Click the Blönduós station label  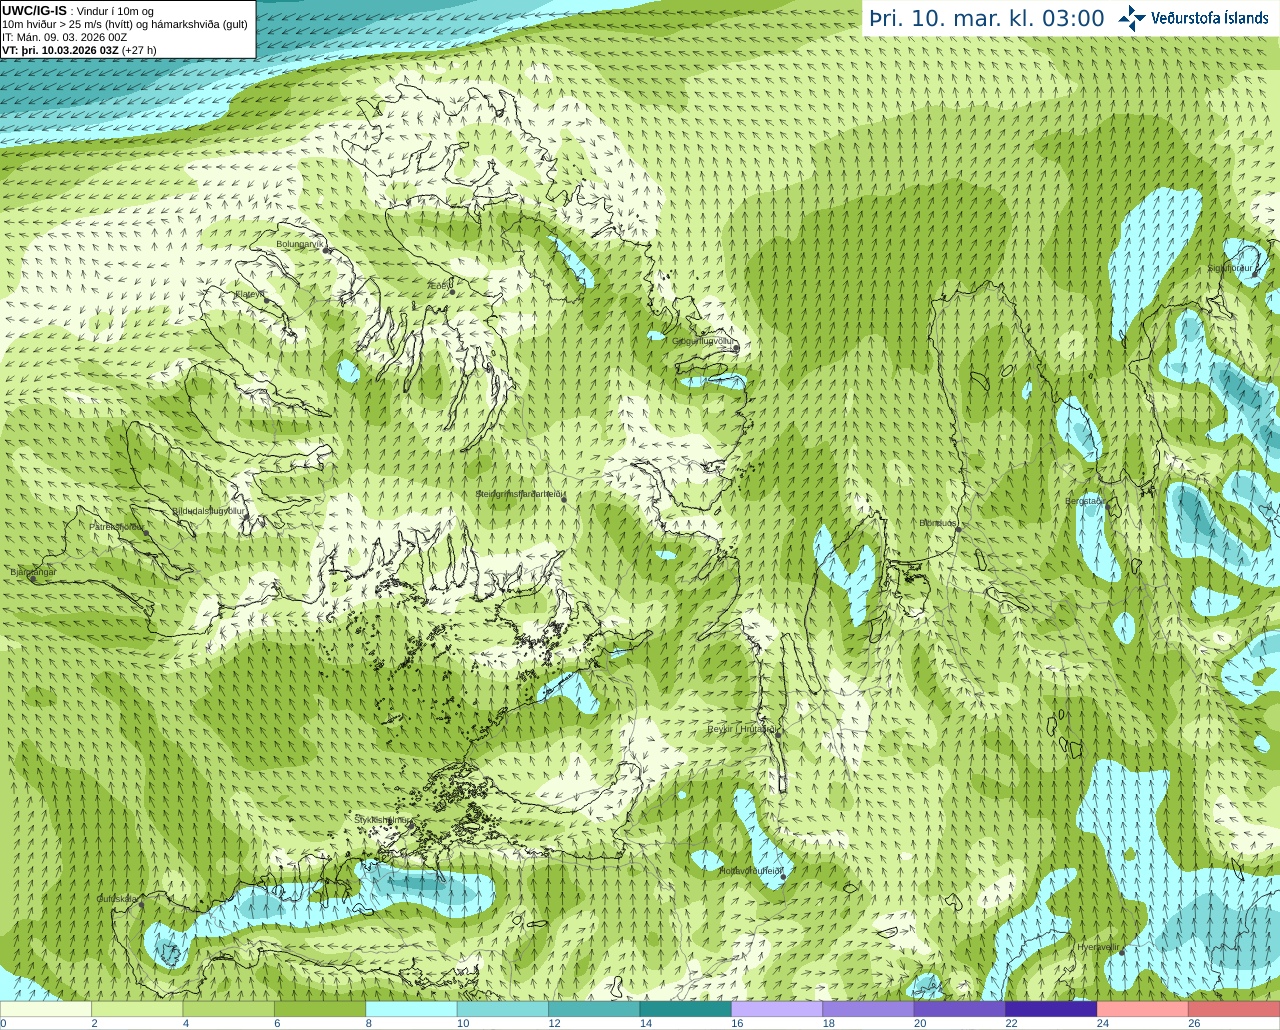(938, 523)
